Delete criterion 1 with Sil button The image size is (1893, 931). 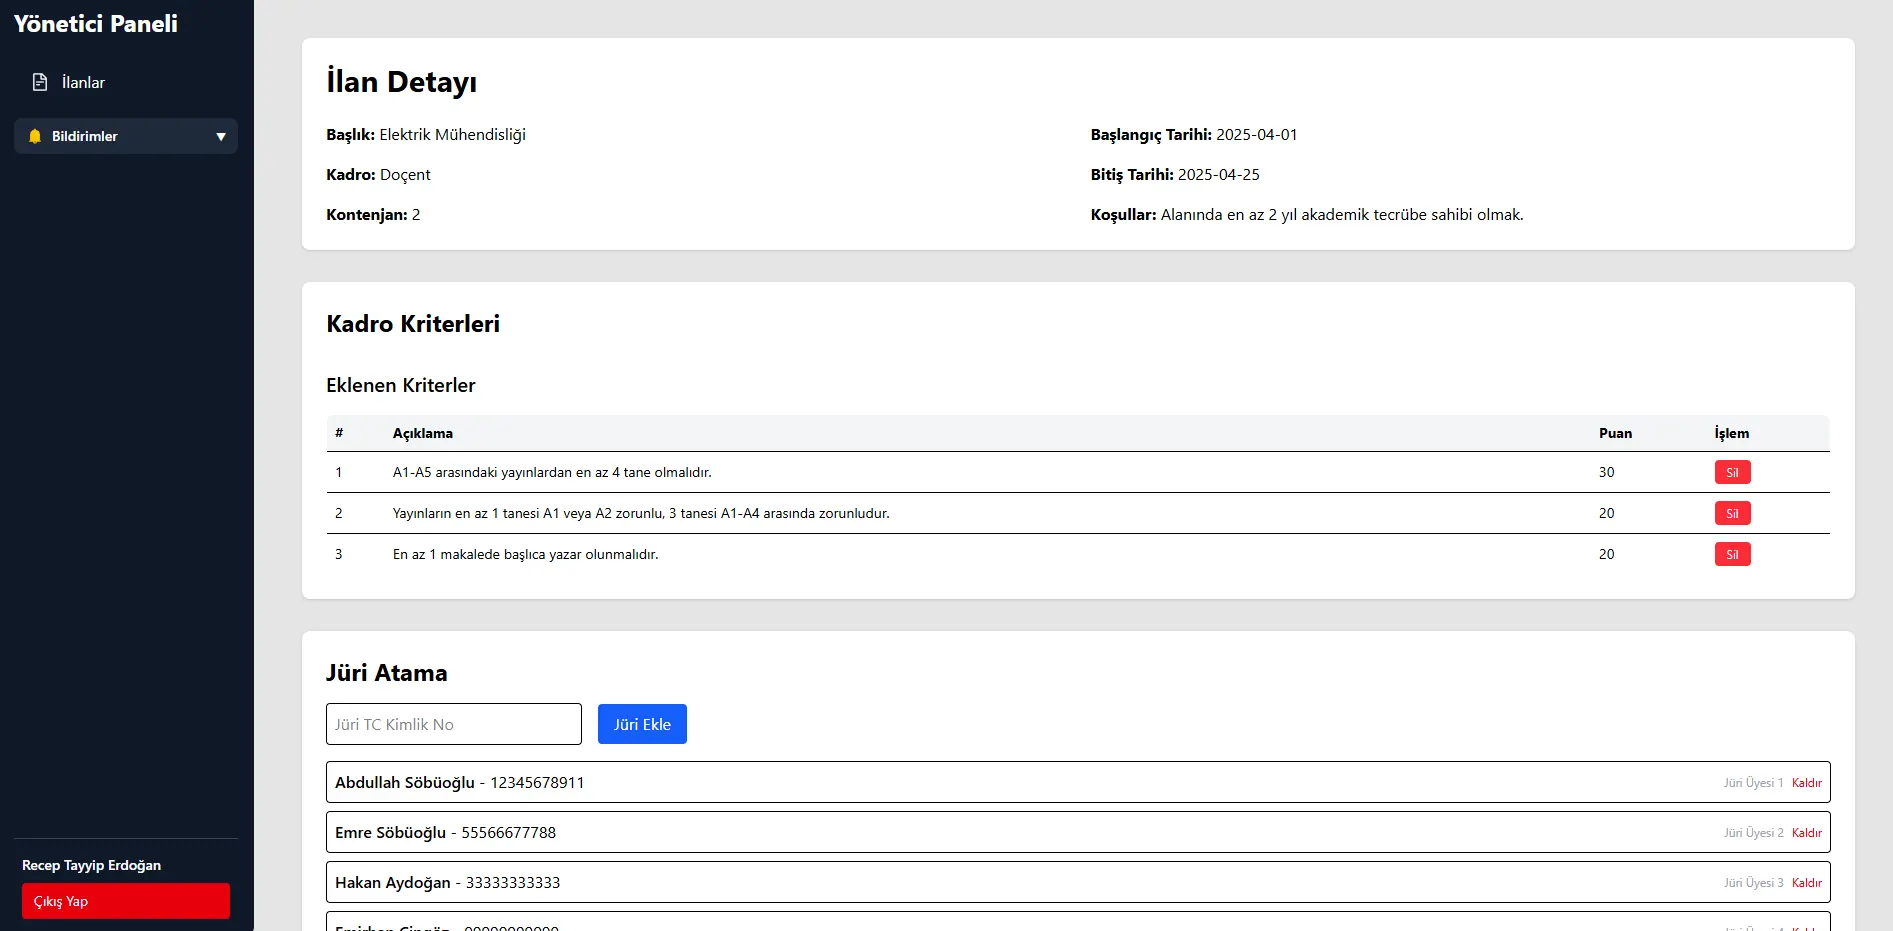pos(1732,472)
